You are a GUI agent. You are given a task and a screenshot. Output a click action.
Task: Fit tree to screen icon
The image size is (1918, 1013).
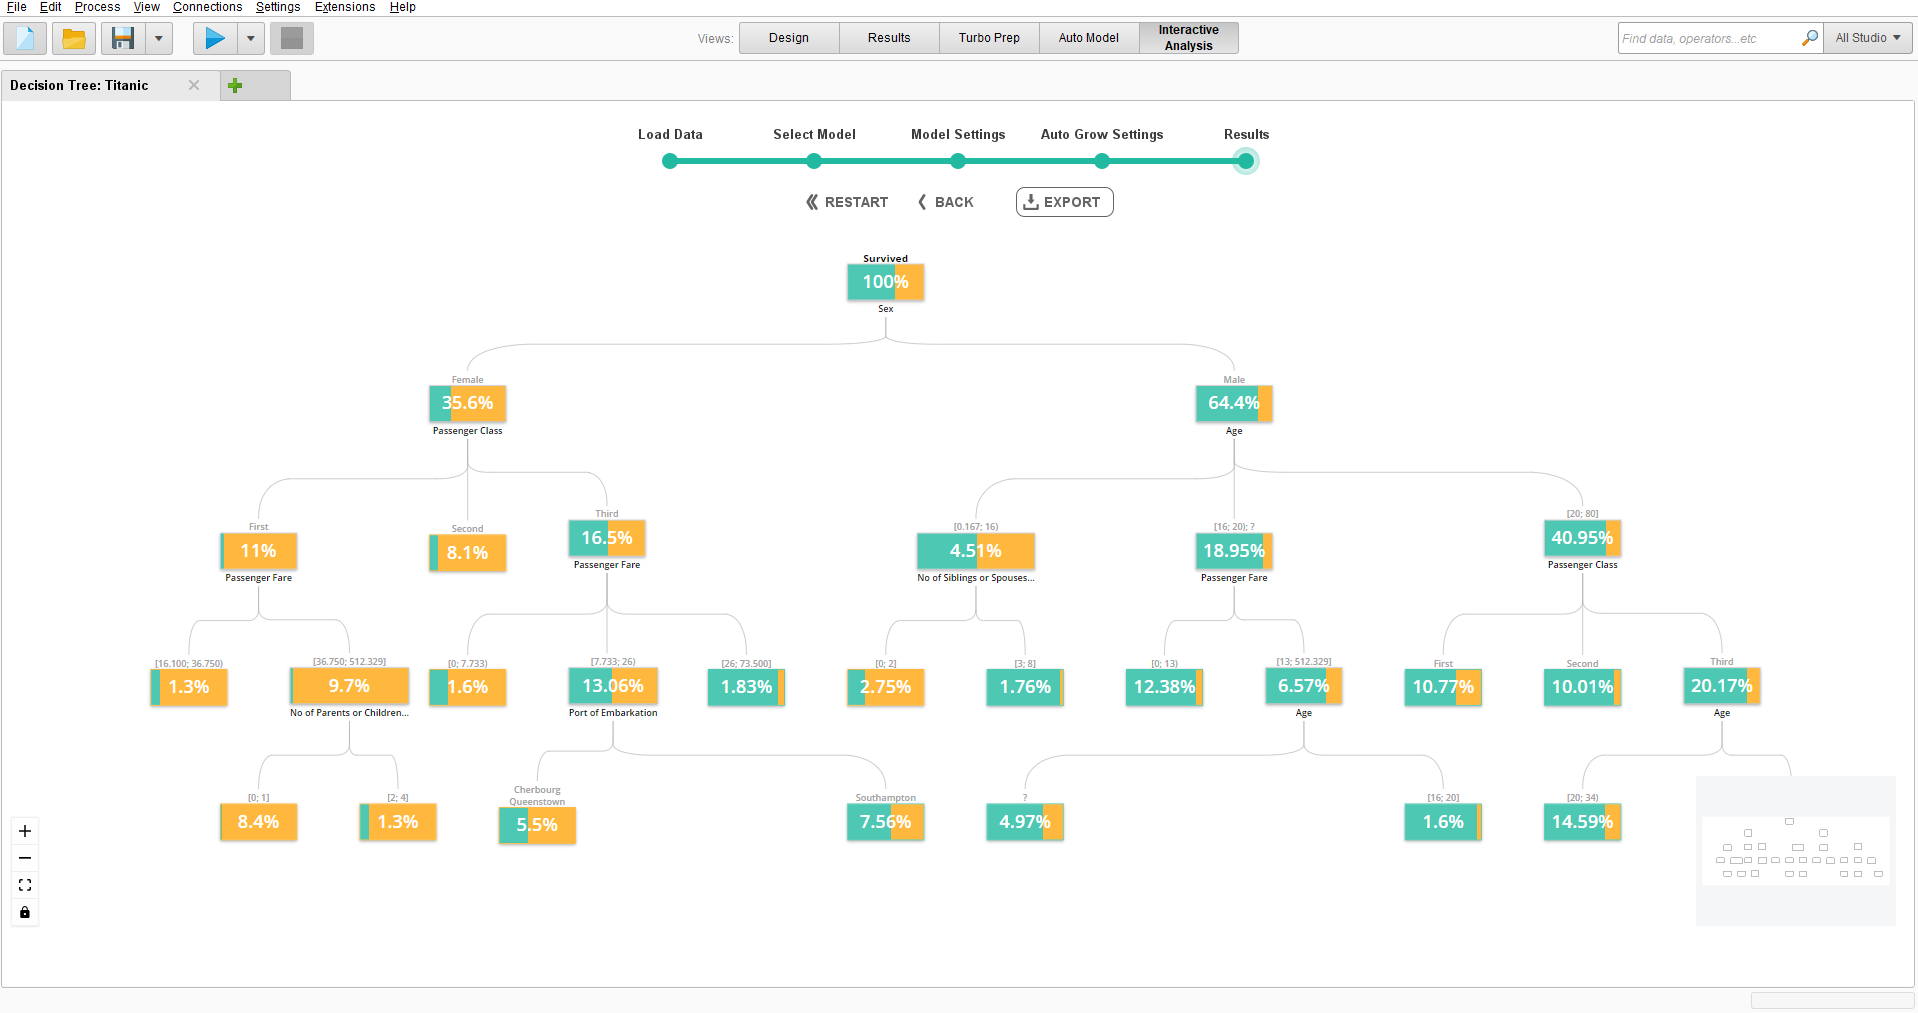point(25,885)
